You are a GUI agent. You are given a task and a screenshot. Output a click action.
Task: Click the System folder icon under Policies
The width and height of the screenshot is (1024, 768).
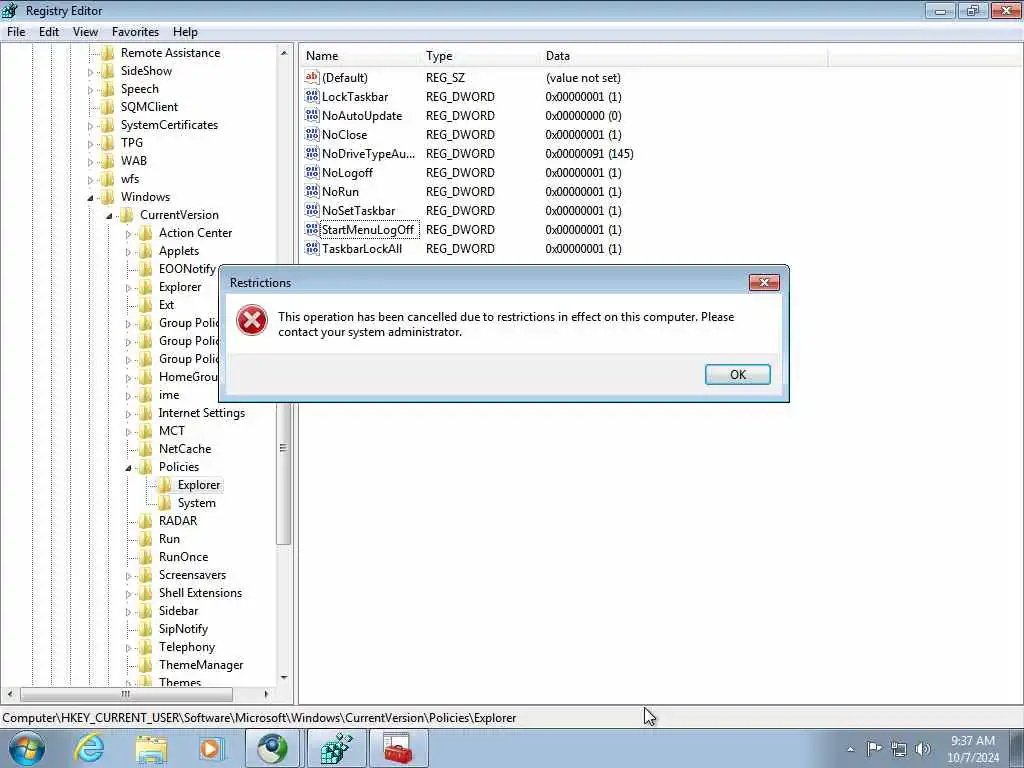pos(165,503)
